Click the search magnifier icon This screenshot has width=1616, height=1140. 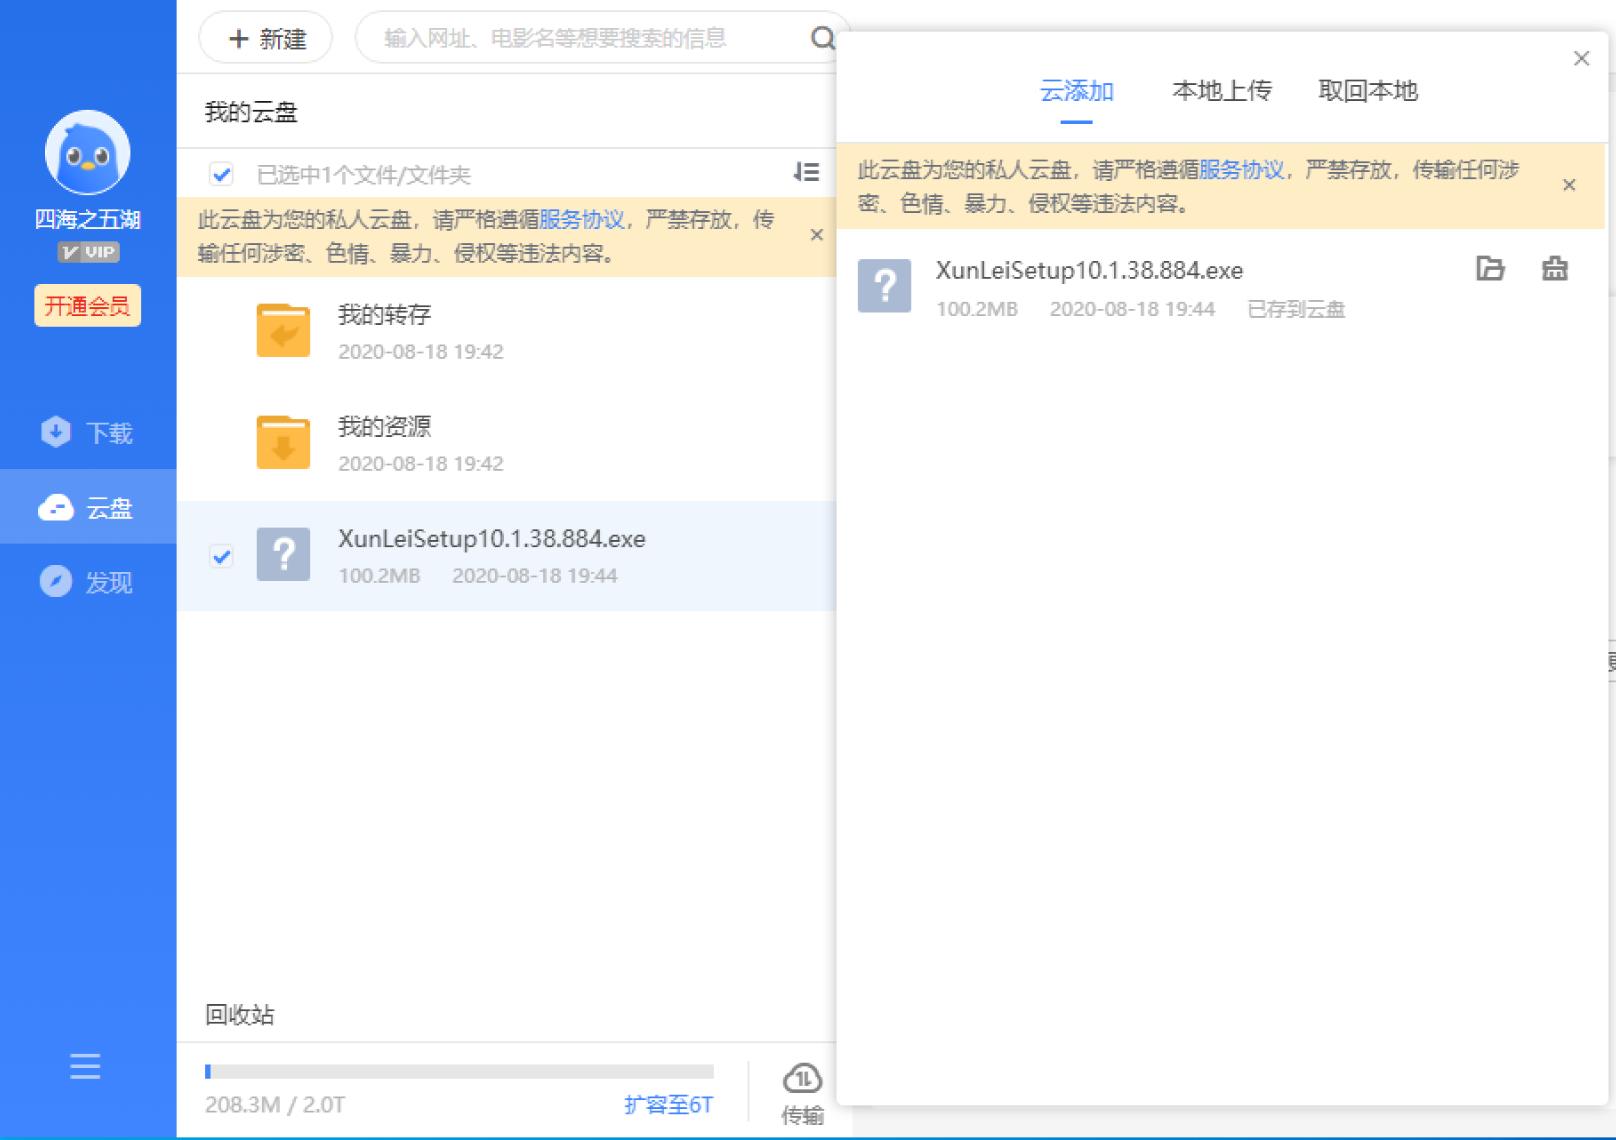tap(822, 38)
